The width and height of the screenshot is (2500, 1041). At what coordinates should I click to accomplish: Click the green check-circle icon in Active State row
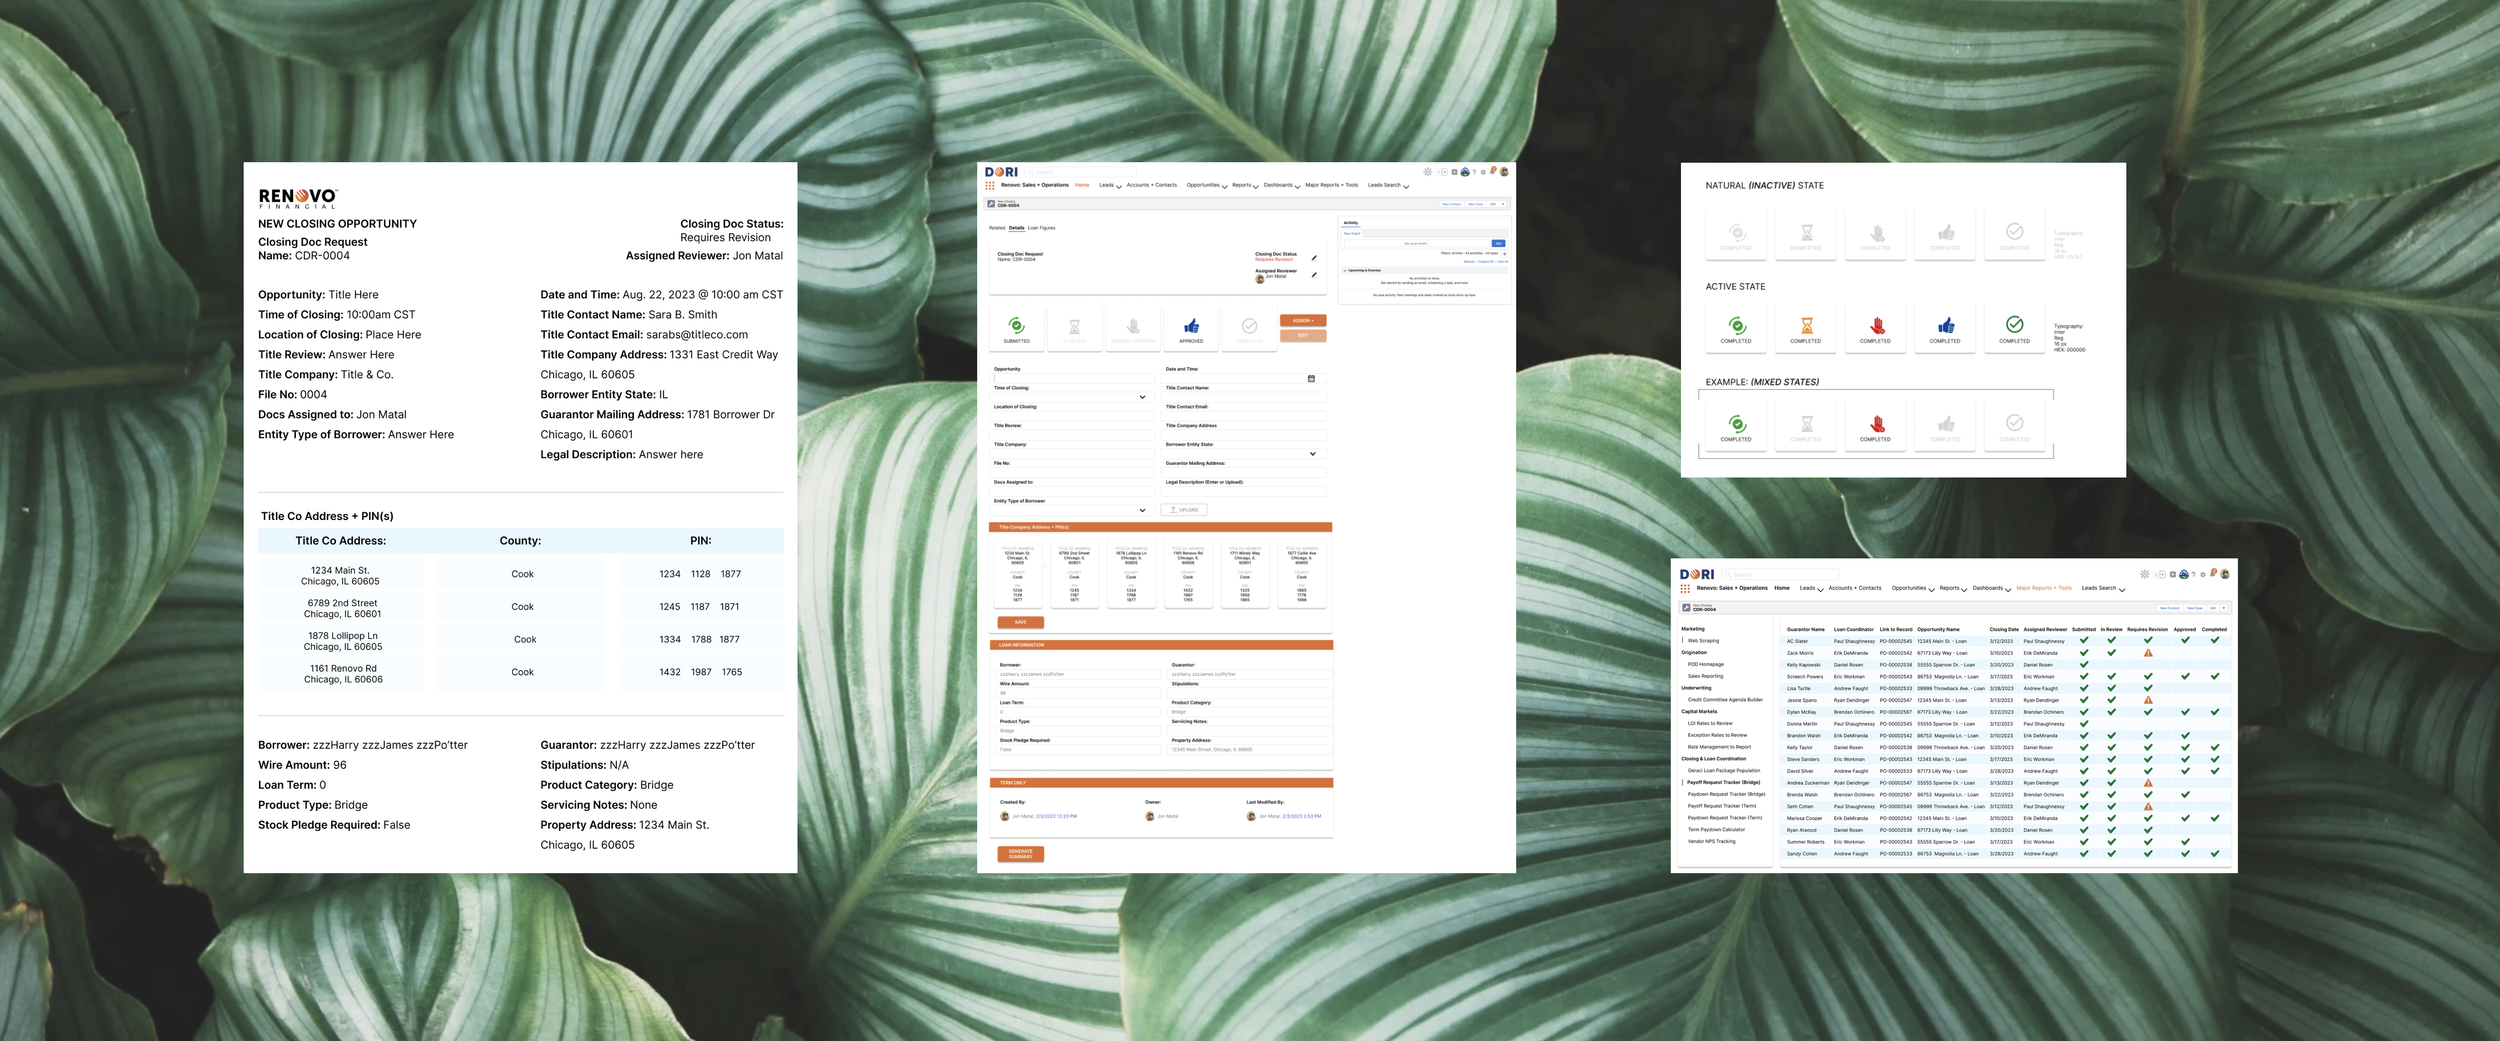click(x=2014, y=324)
